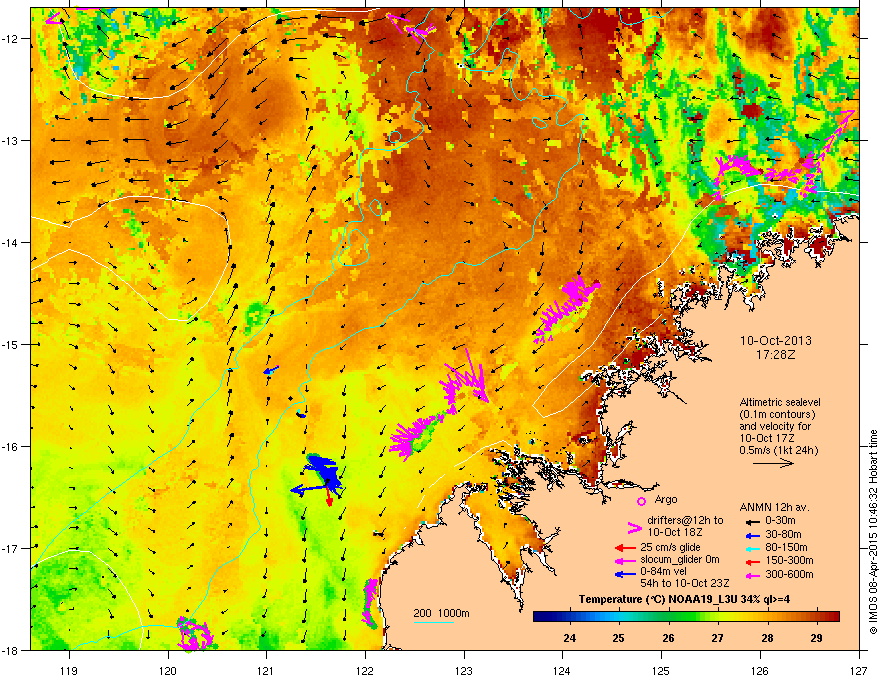Viewport: 880px width, 680px height.
Task: Click the red glider velocity arrow on the map
Action: click(x=329, y=497)
